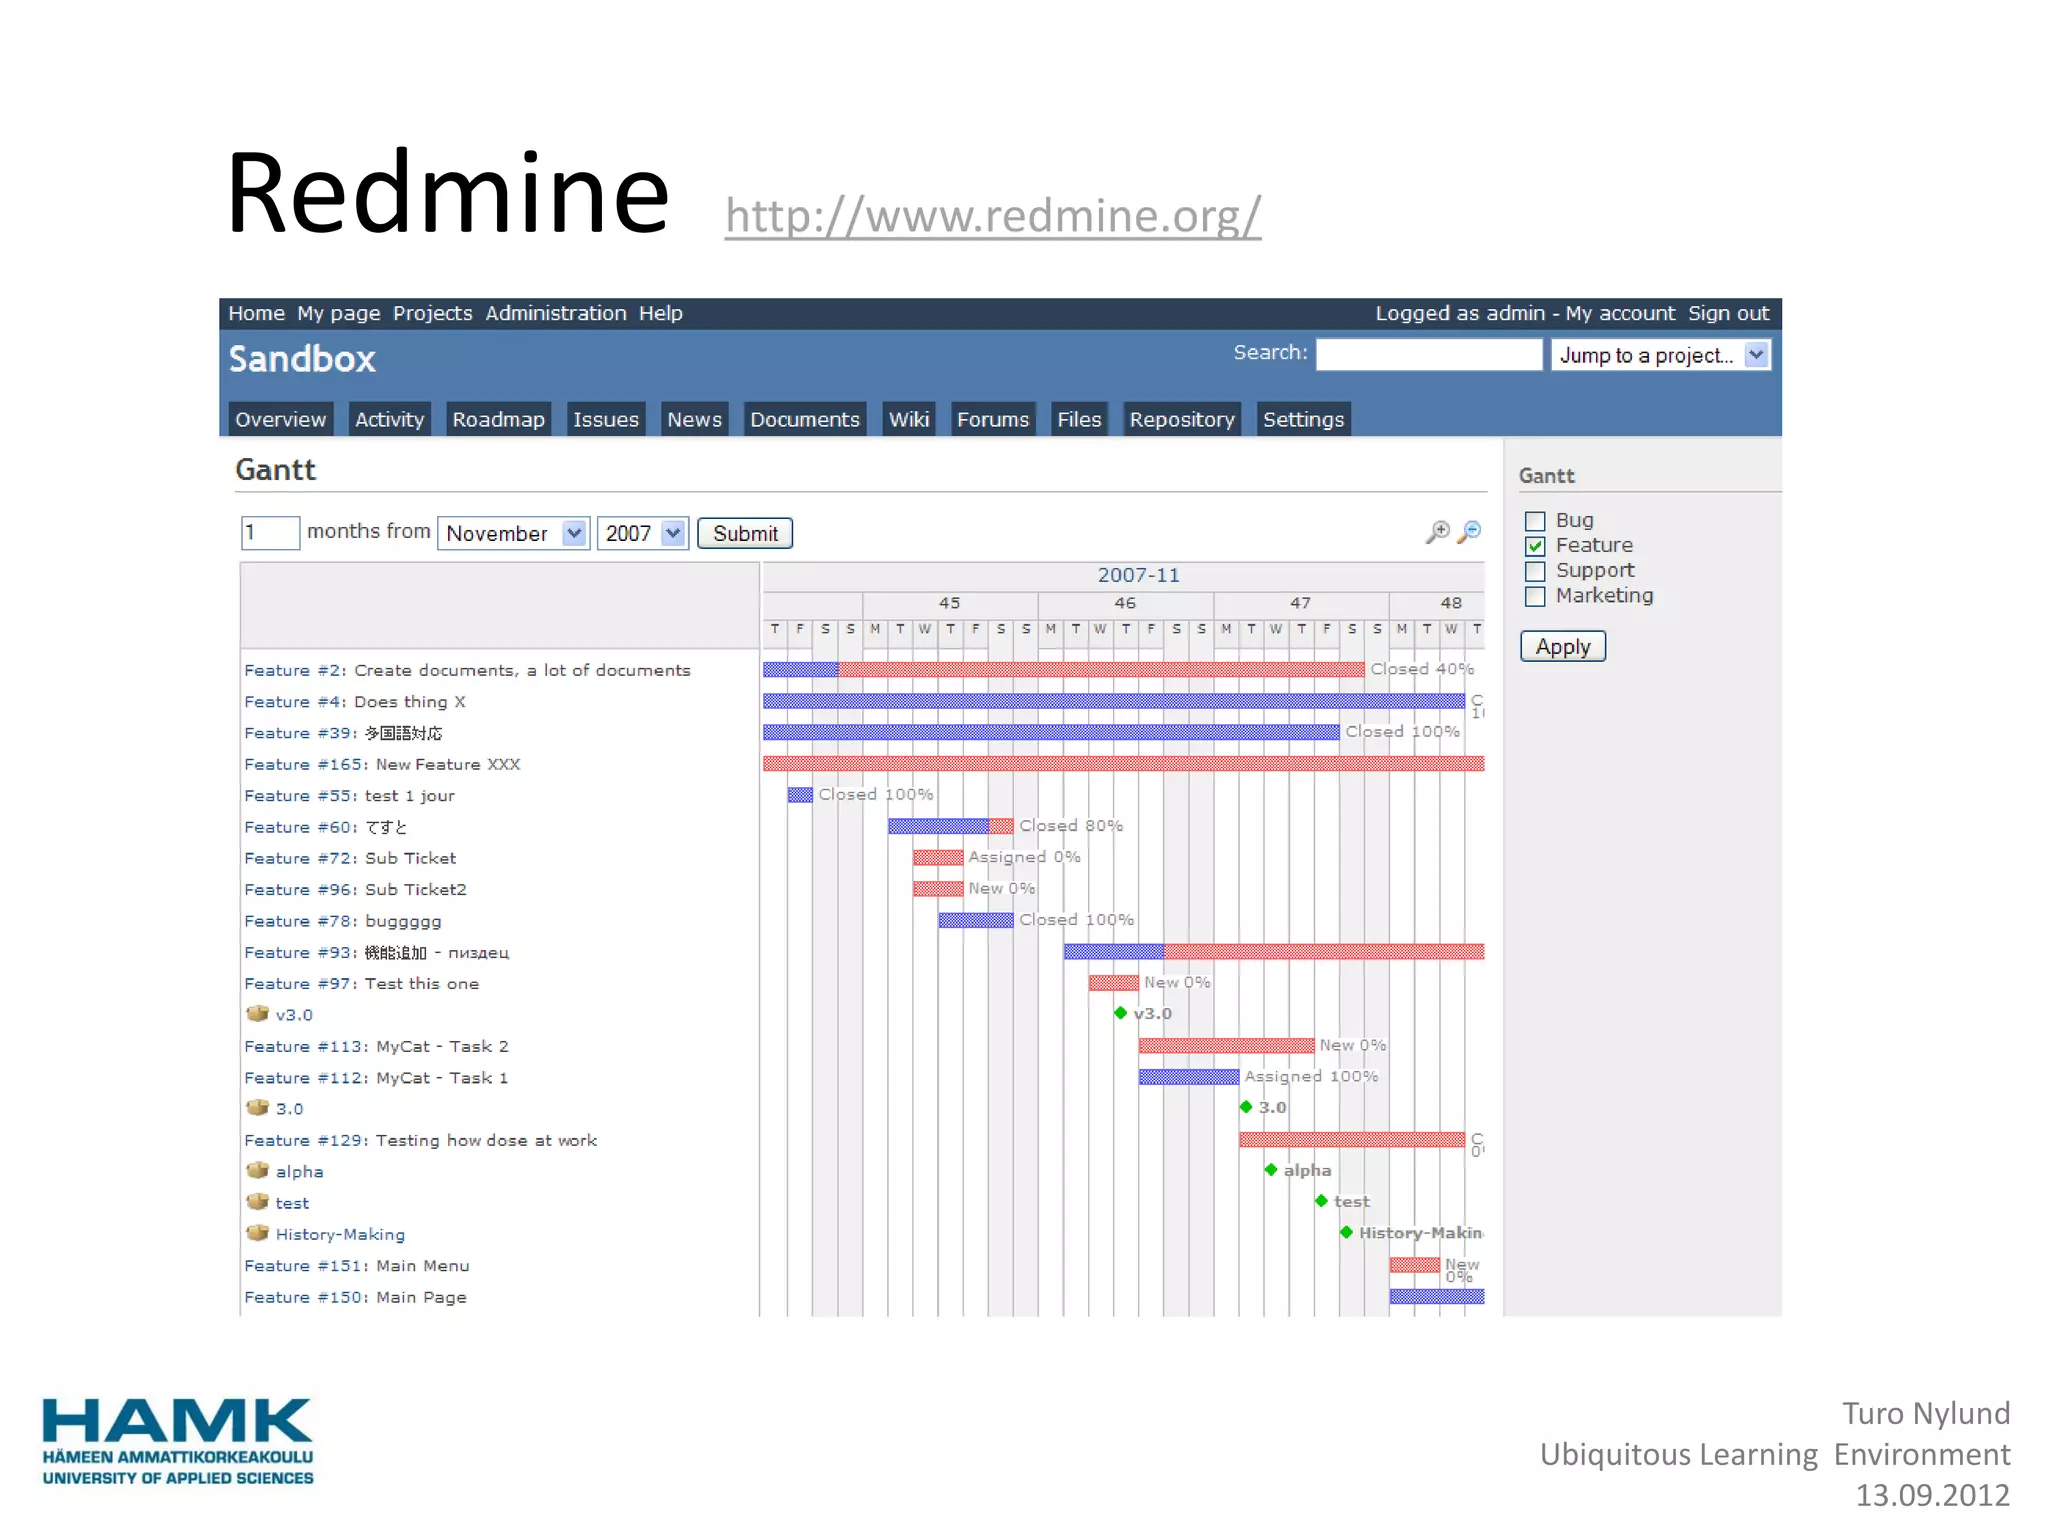Open Feature #78 buggggg
The image size is (2048, 1536).
coord(343,921)
